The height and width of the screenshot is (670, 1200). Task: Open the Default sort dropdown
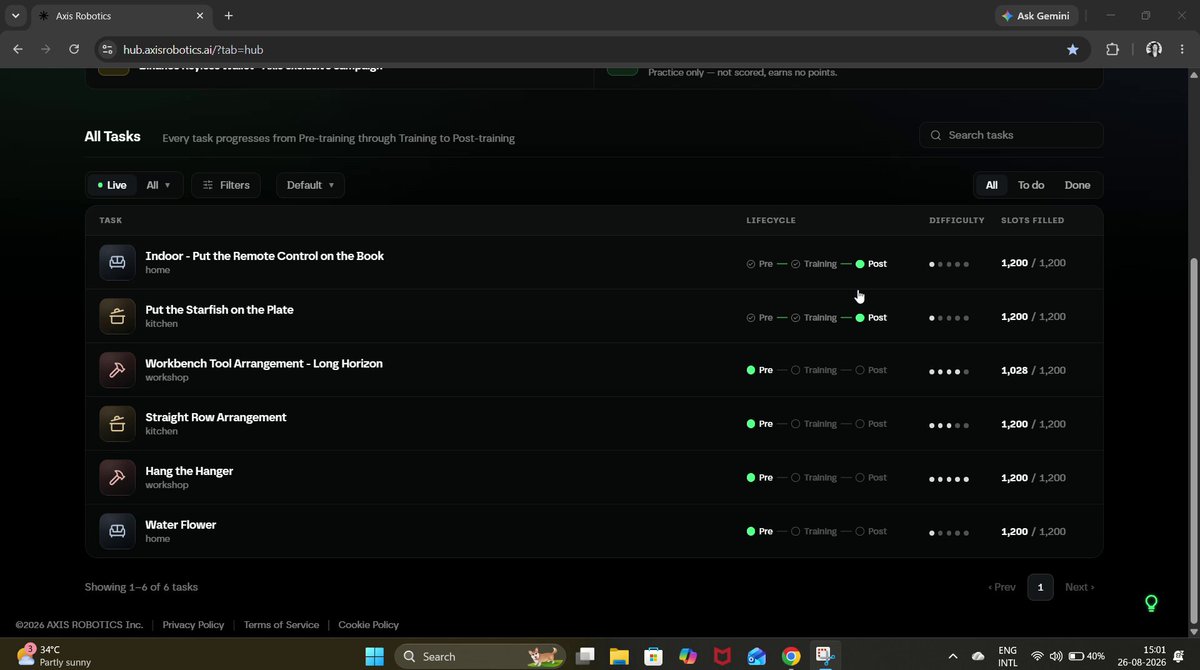click(x=310, y=185)
